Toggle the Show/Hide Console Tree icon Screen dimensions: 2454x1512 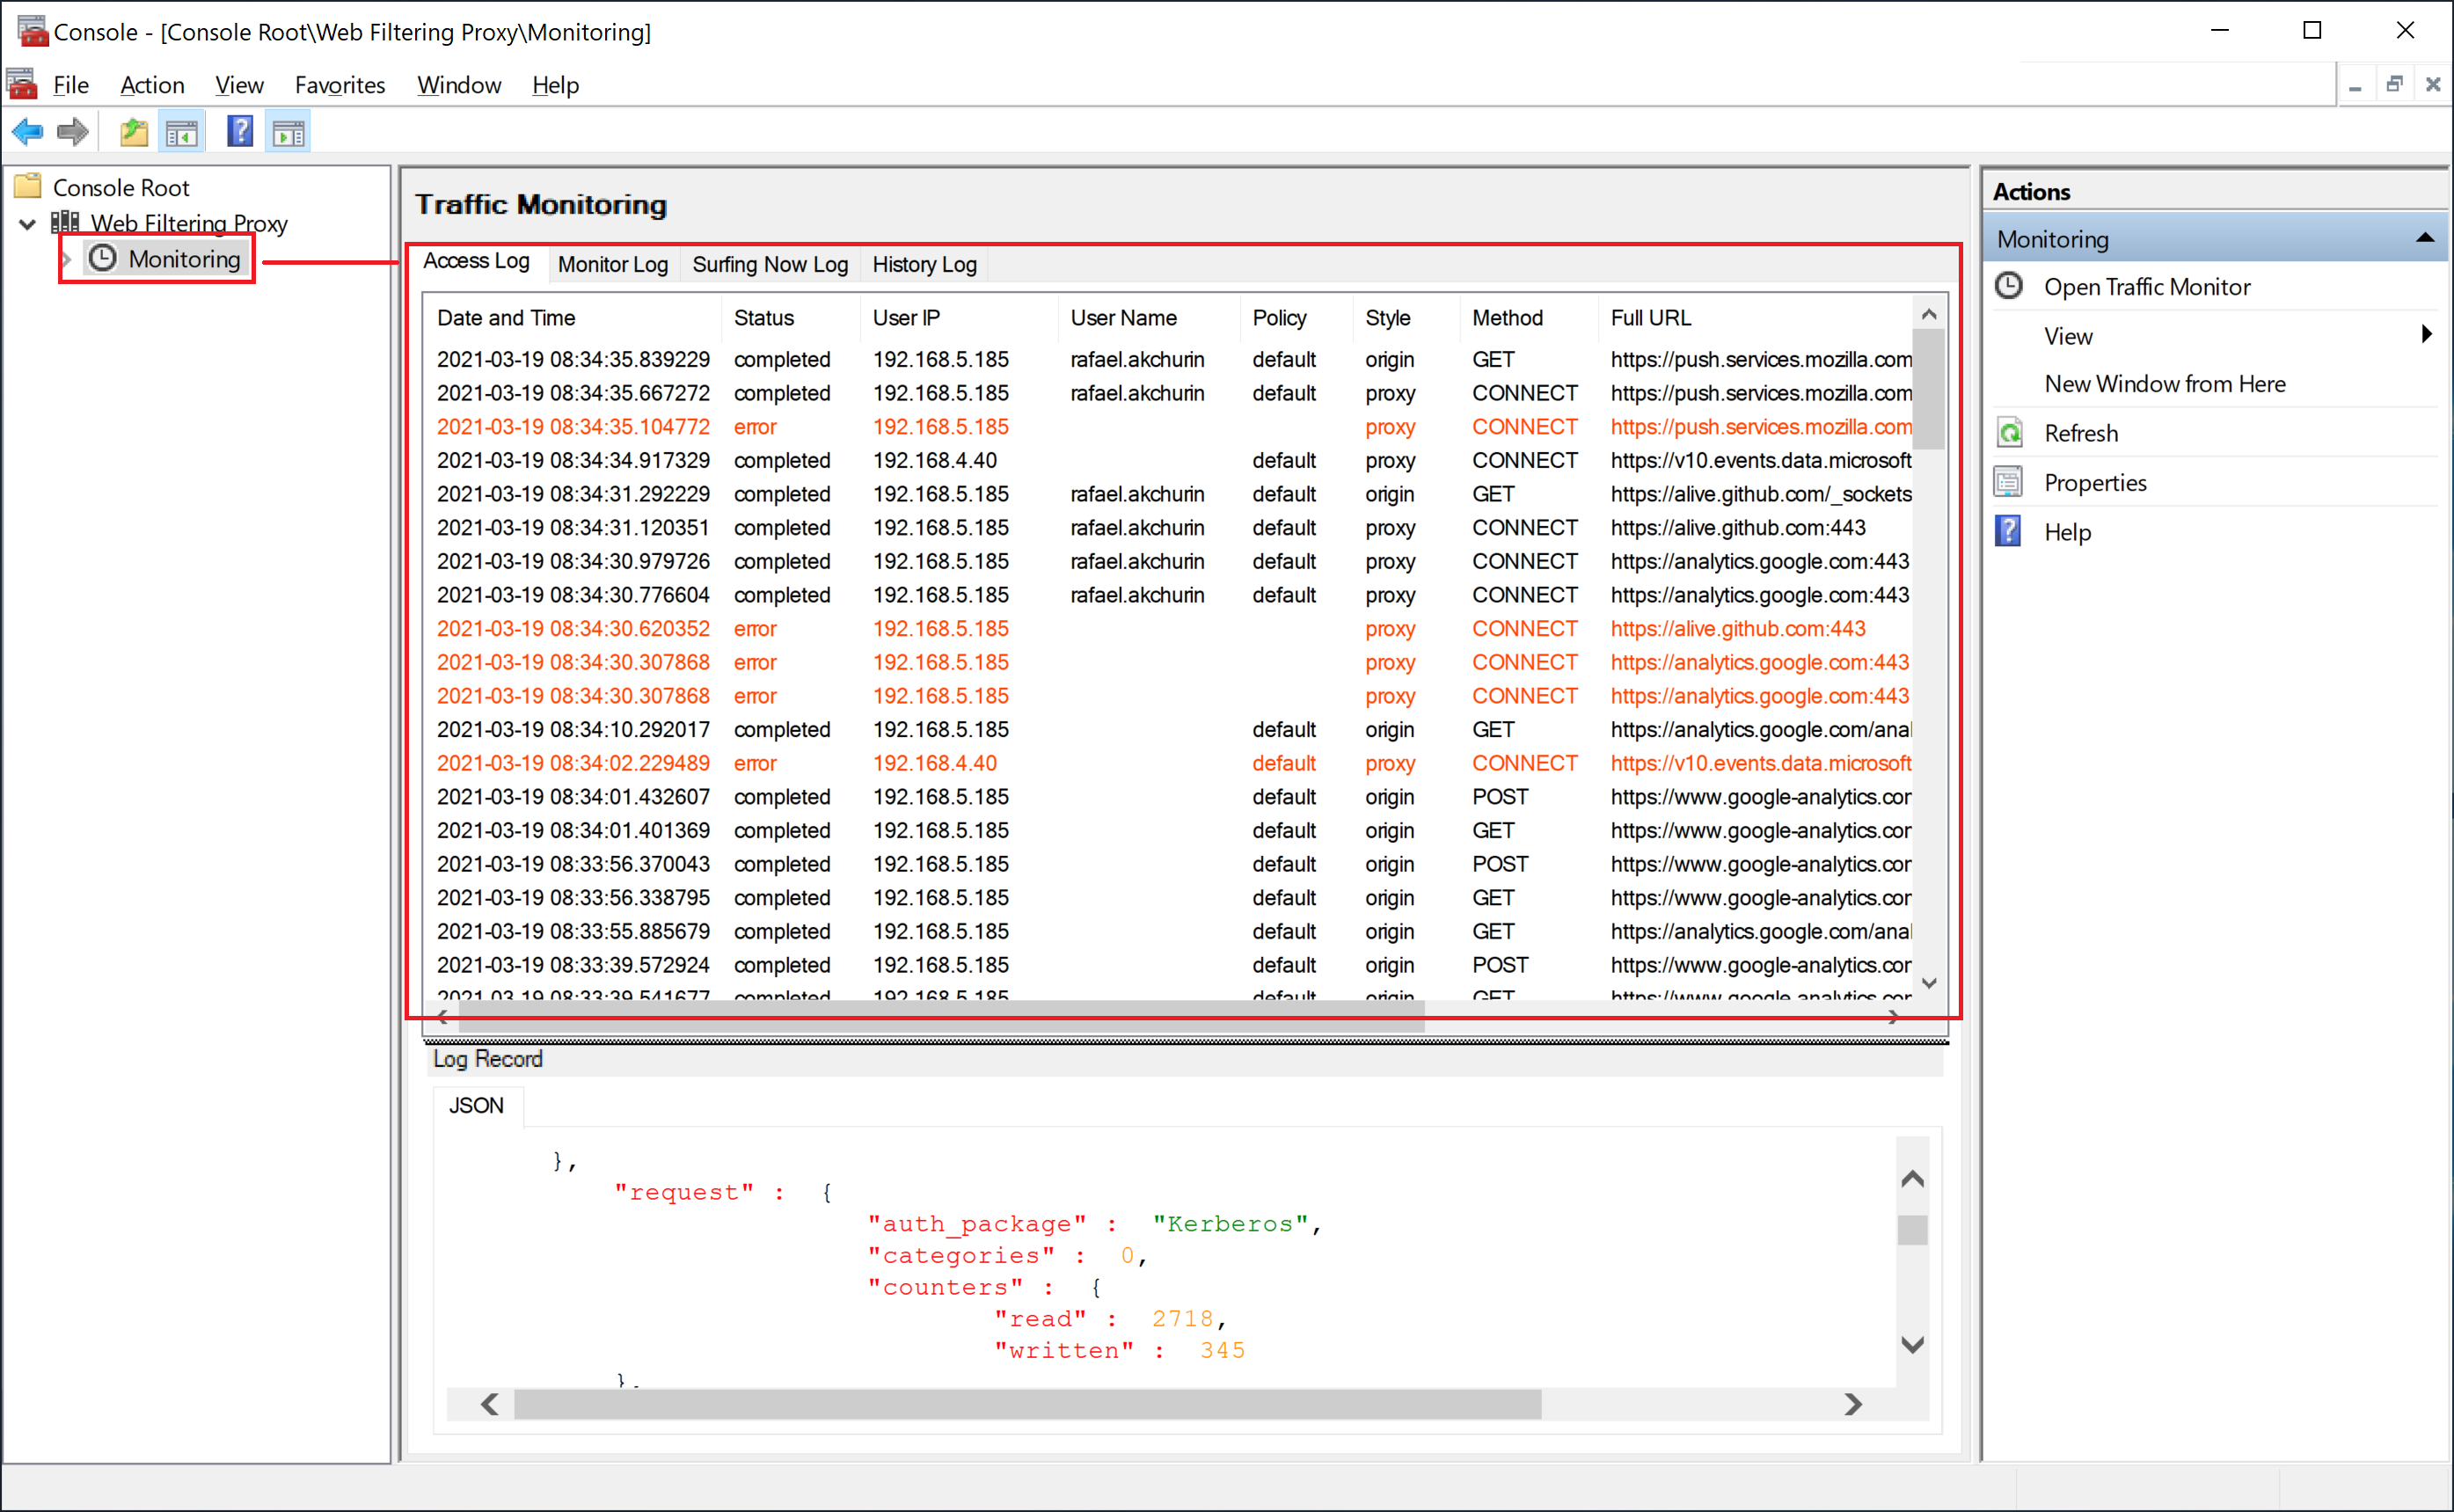click(x=182, y=132)
